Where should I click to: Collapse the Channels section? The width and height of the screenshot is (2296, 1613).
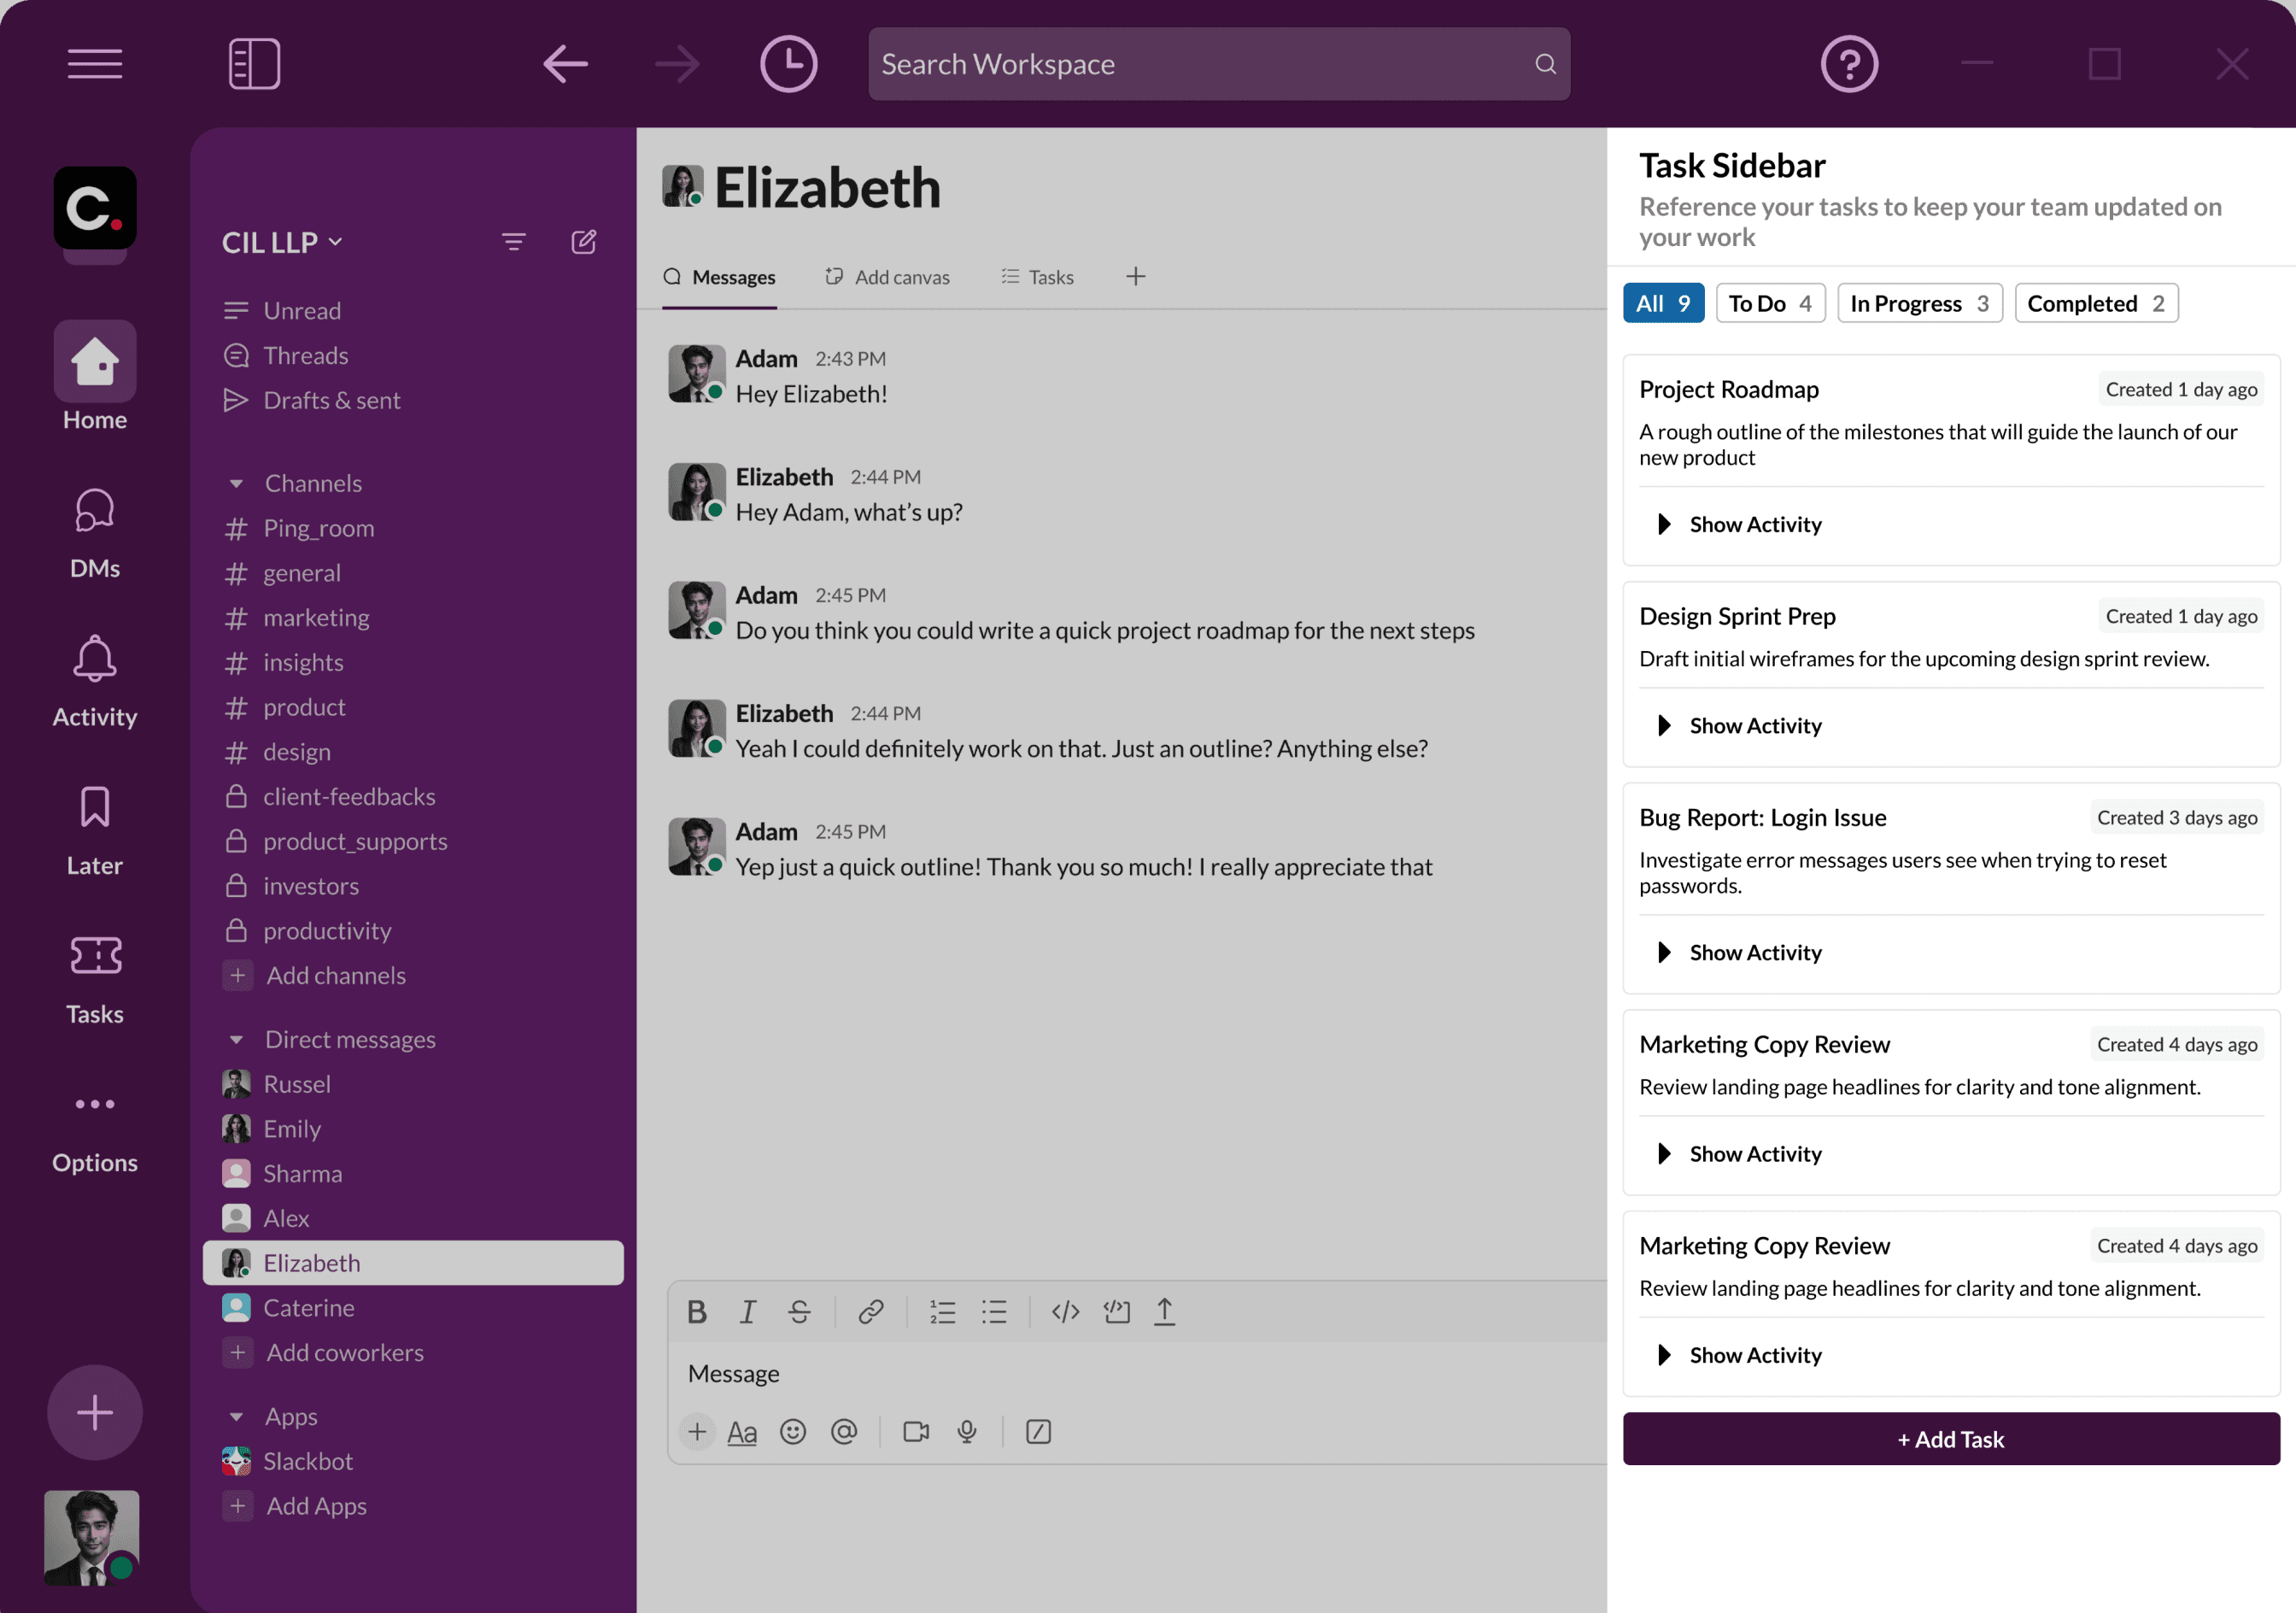(237, 484)
